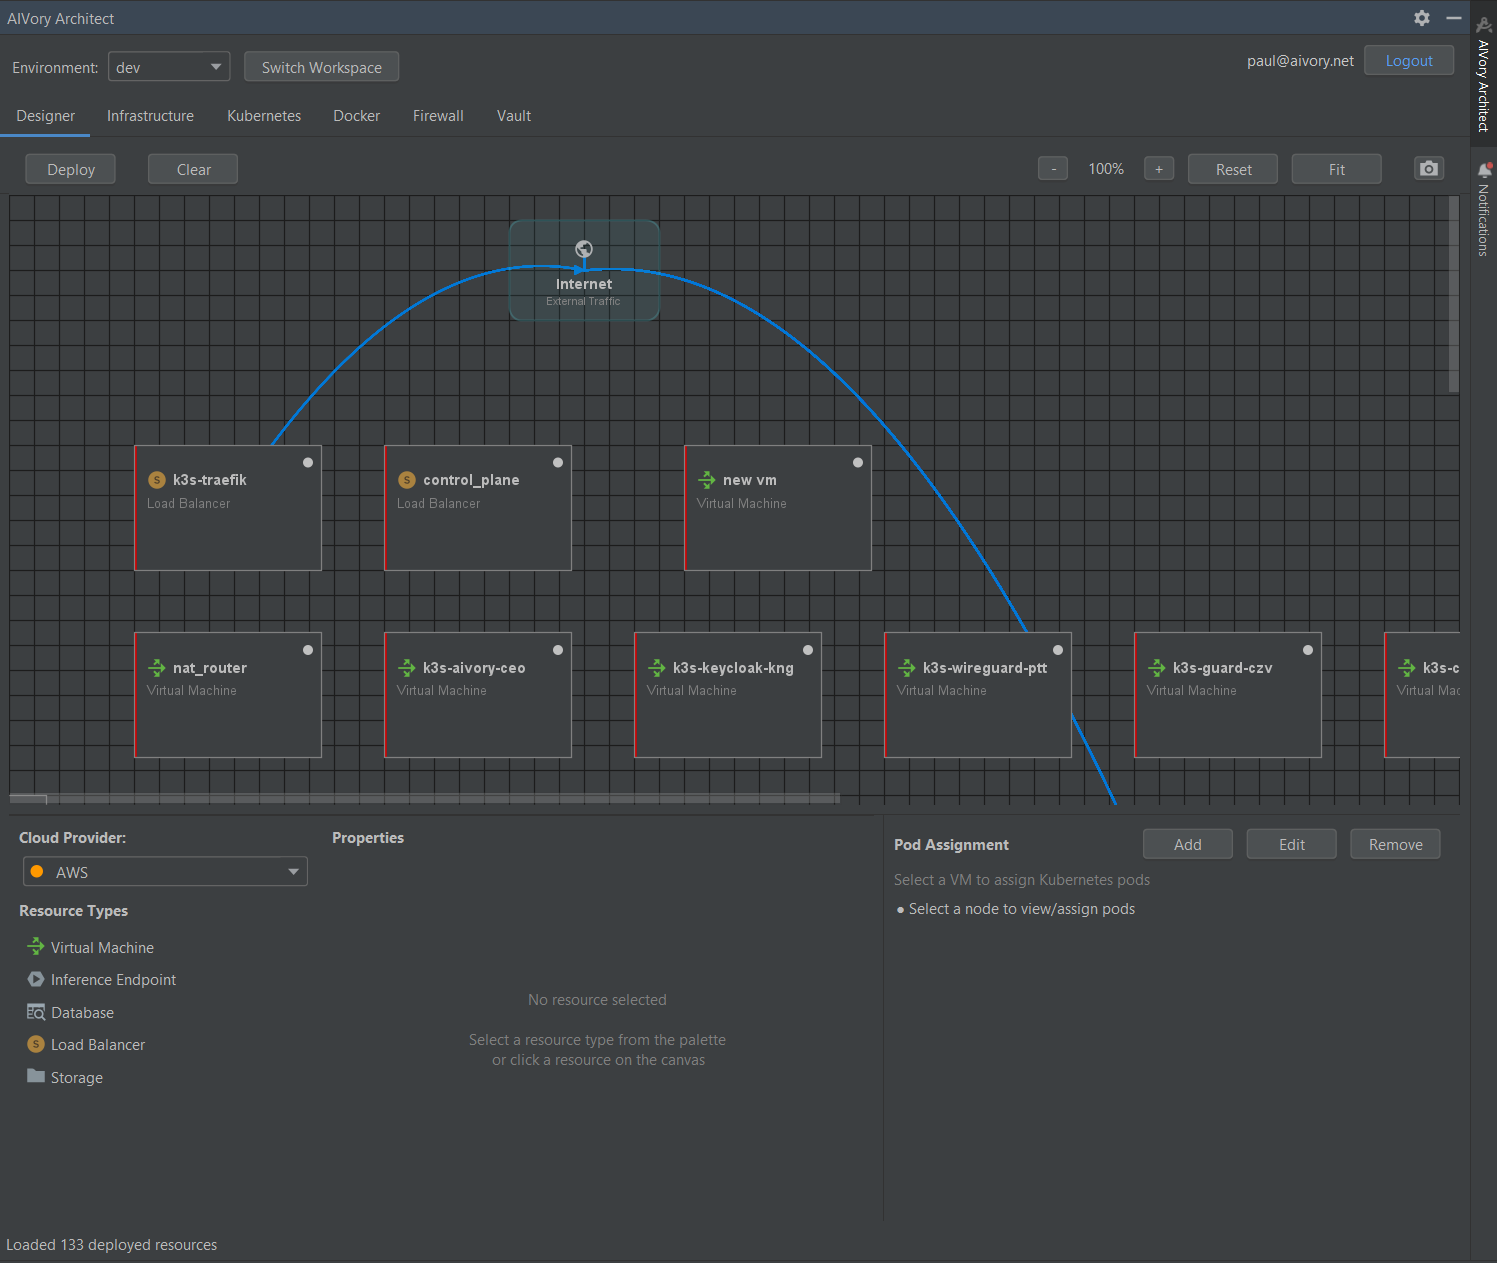Expand the Cloud Provider AWS dropdown
This screenshot has height=1263, width=1497.
click(165, 872)
